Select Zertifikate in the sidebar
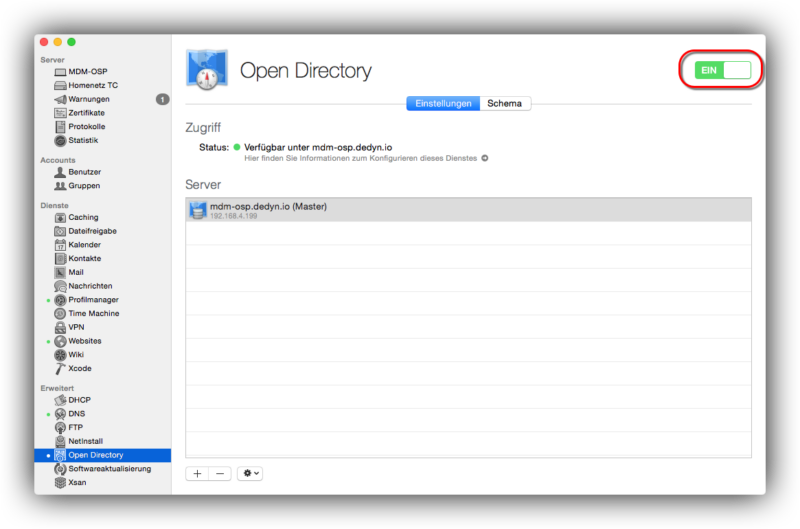The image size is (800, 529). [x=85, y=113]
